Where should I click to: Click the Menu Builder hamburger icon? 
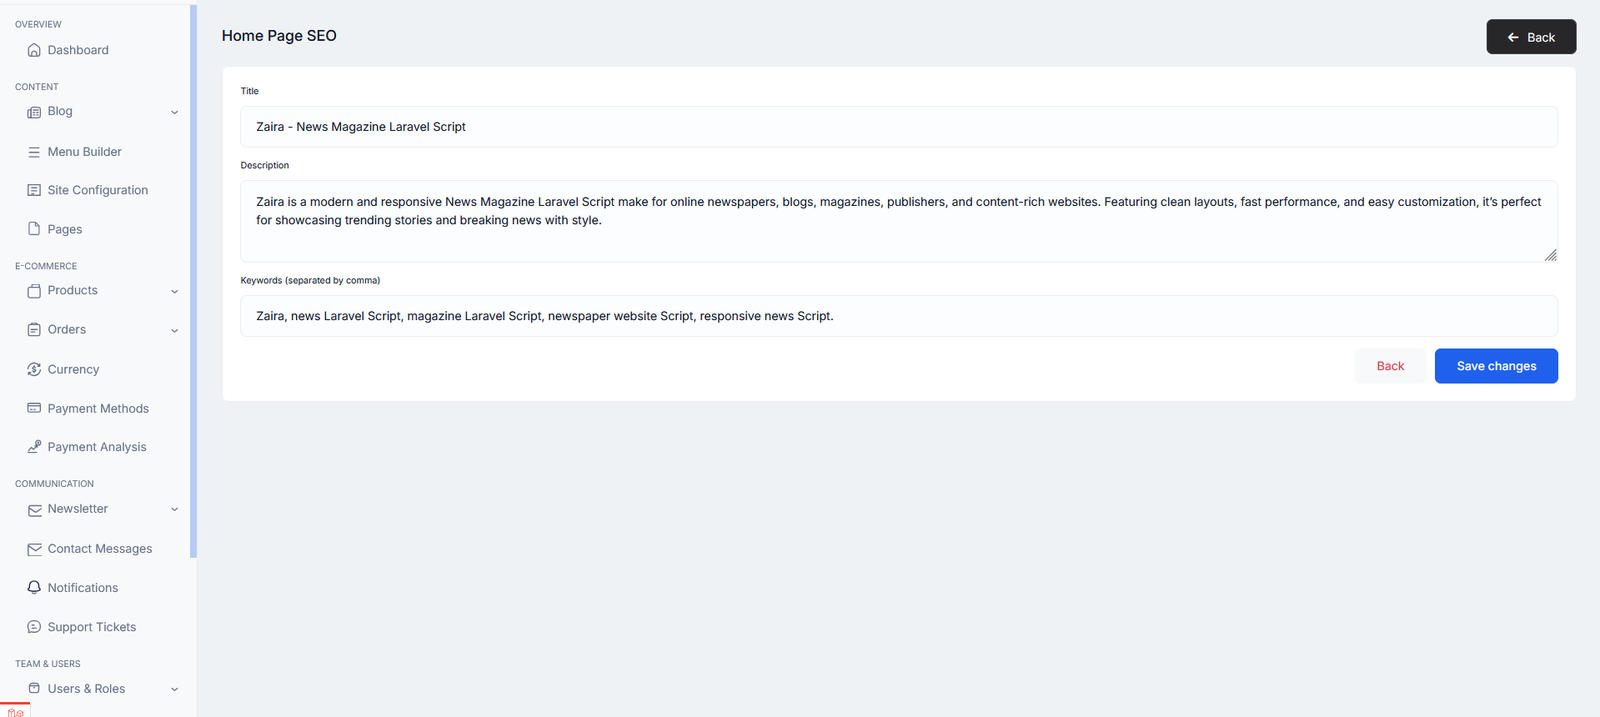[34, 152]
